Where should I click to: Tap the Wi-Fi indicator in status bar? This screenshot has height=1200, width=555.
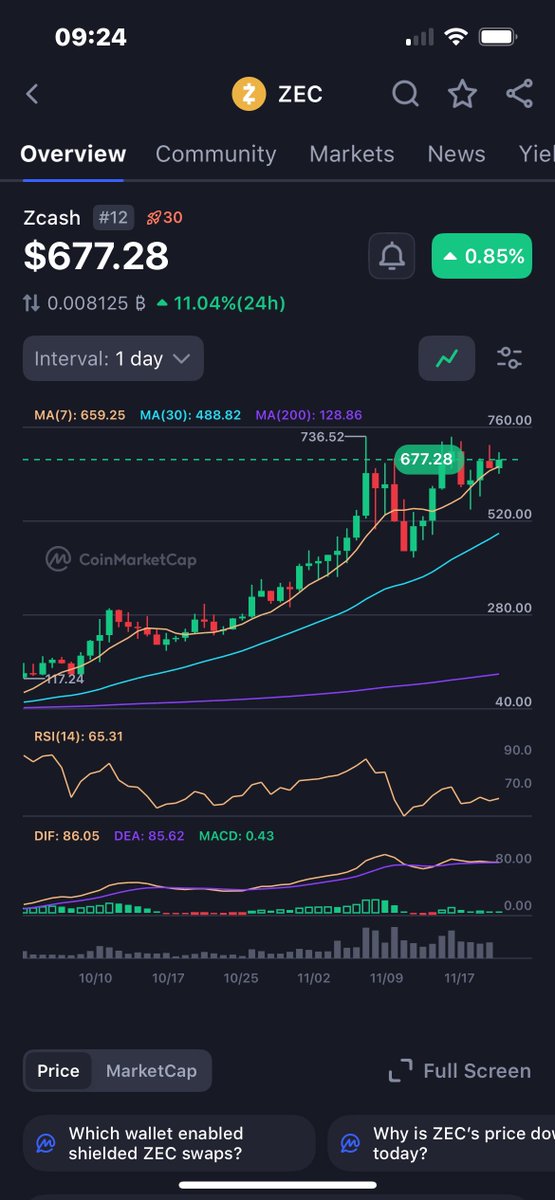point(457,38)
